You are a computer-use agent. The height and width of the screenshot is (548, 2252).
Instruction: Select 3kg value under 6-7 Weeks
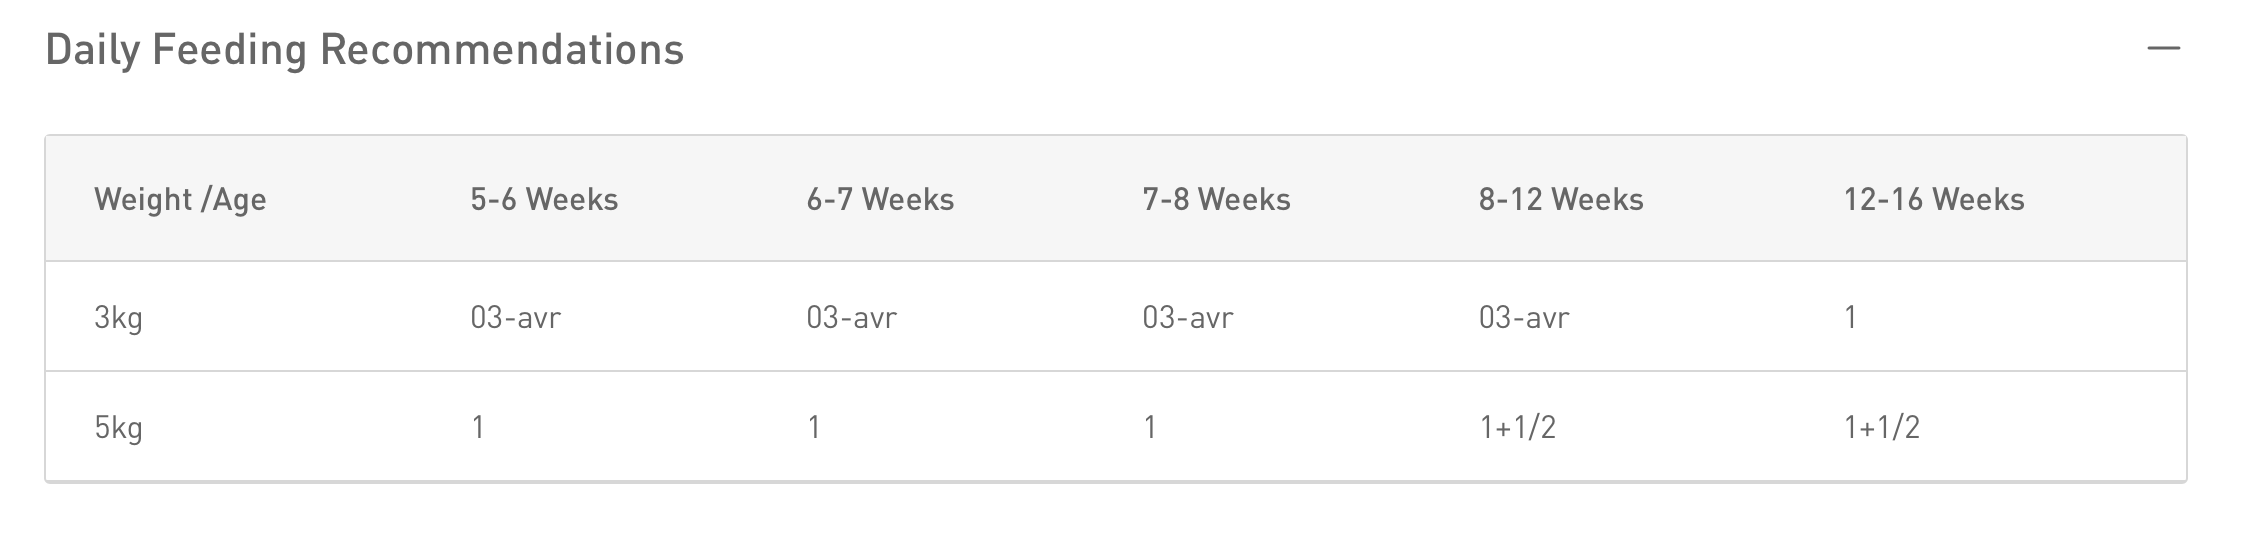click(x=851, y=318)
